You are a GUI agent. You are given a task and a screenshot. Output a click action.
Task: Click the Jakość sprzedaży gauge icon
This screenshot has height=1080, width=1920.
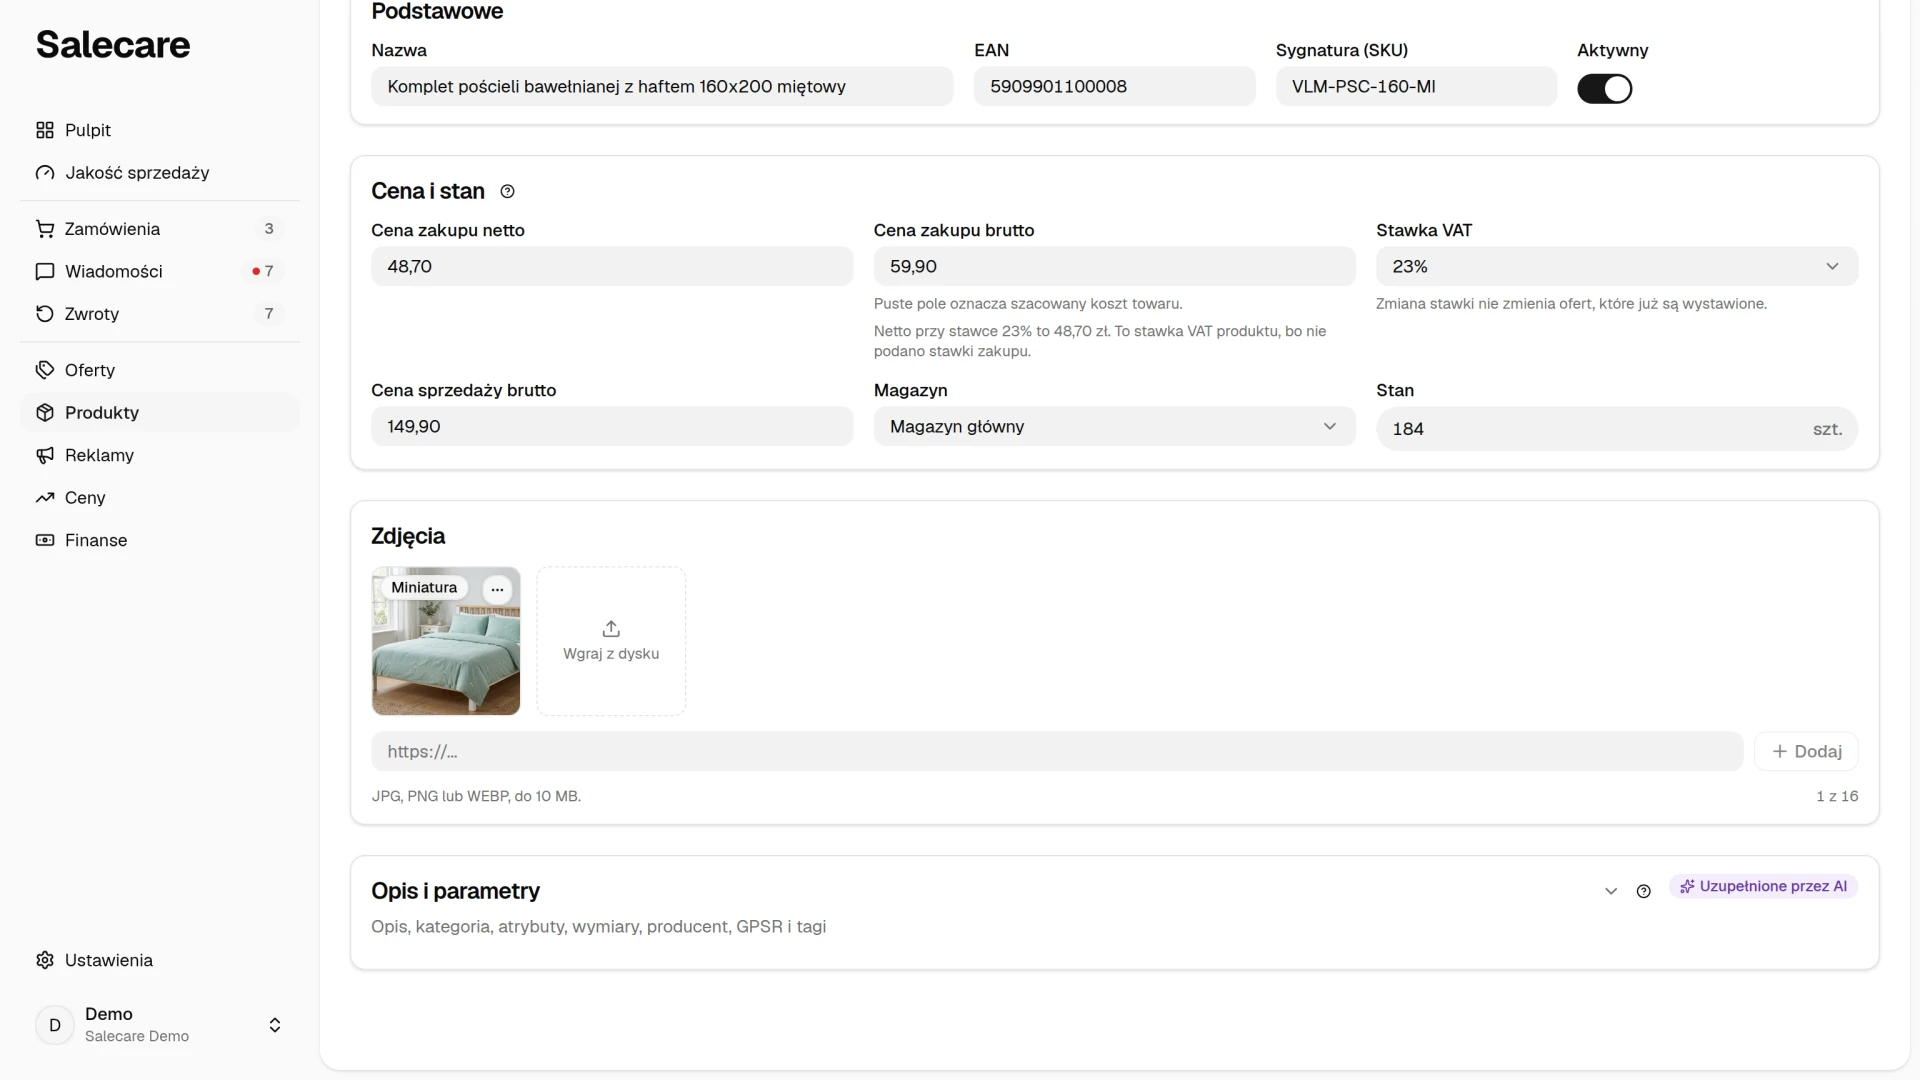45,173
